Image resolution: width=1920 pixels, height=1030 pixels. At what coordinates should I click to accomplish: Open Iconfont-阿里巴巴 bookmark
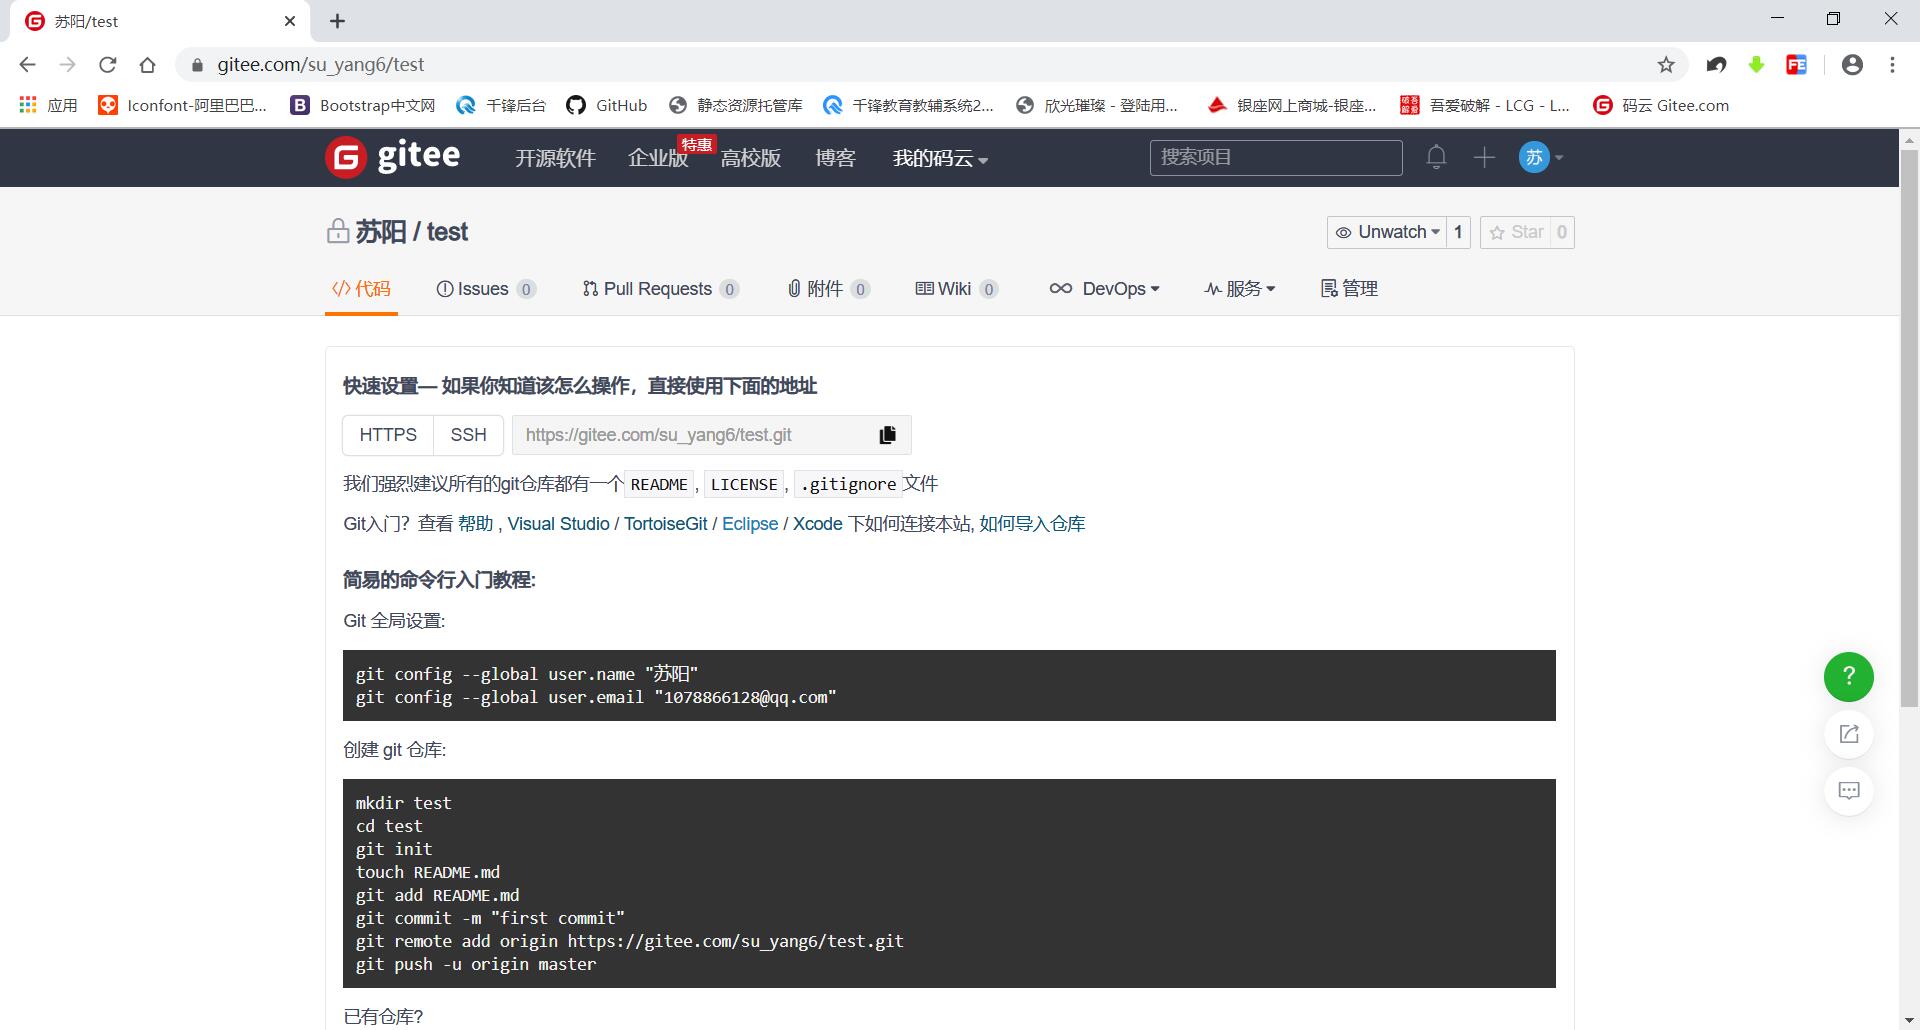(182, 105)
